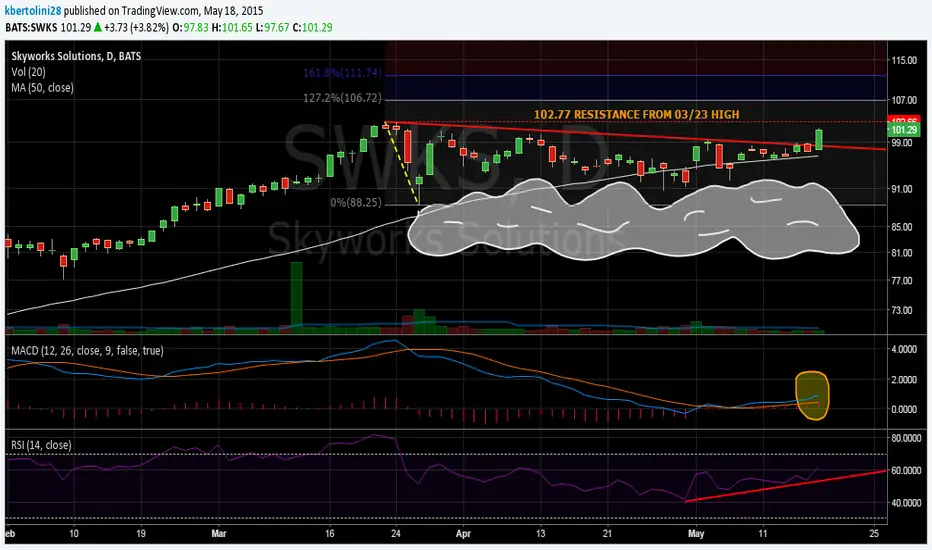Click the Vol (20) indicator label

point(28,72)
